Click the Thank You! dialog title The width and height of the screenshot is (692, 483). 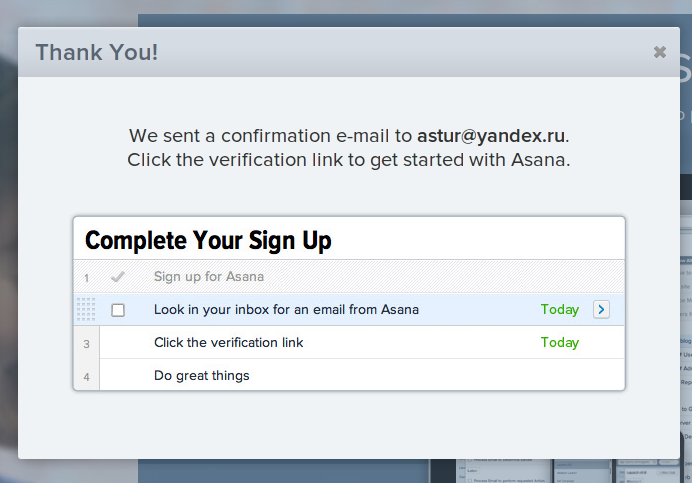pos(97,52)
